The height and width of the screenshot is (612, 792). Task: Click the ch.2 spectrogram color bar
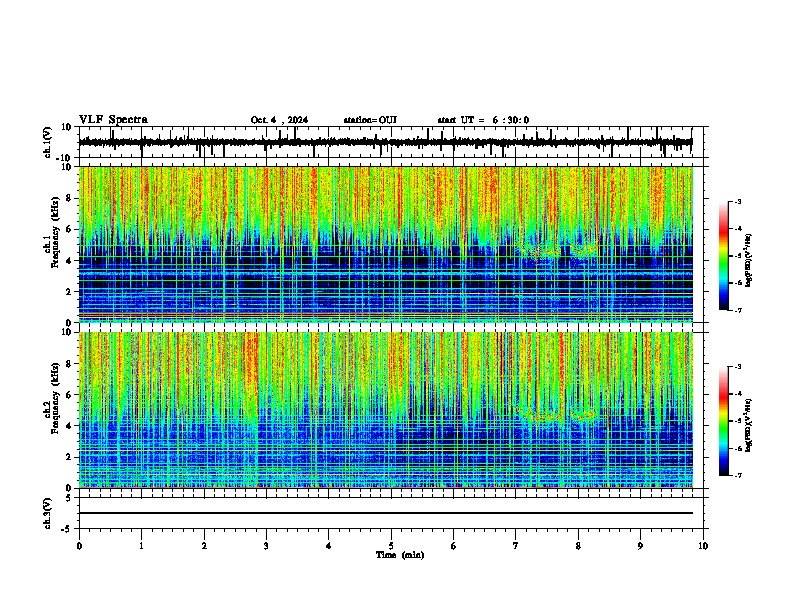724,421
